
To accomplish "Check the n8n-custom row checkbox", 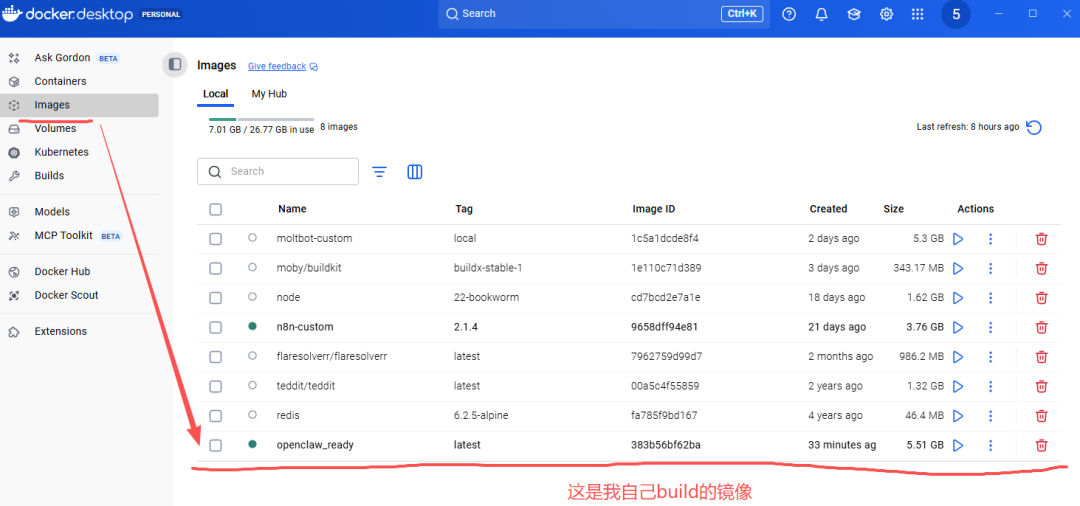I will click(216, 328).
